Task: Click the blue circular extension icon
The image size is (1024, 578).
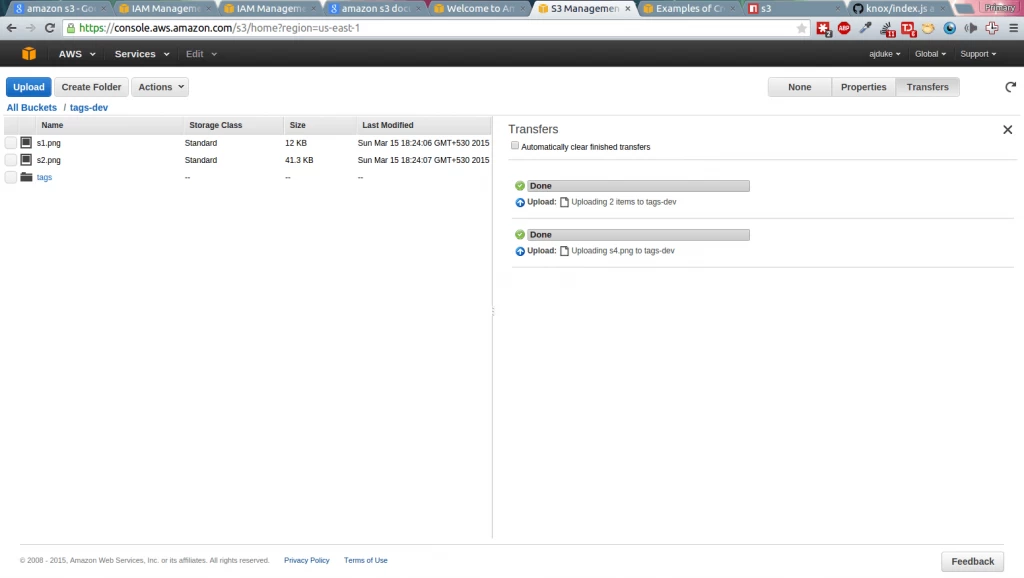Action: click(x=950, y=28)
